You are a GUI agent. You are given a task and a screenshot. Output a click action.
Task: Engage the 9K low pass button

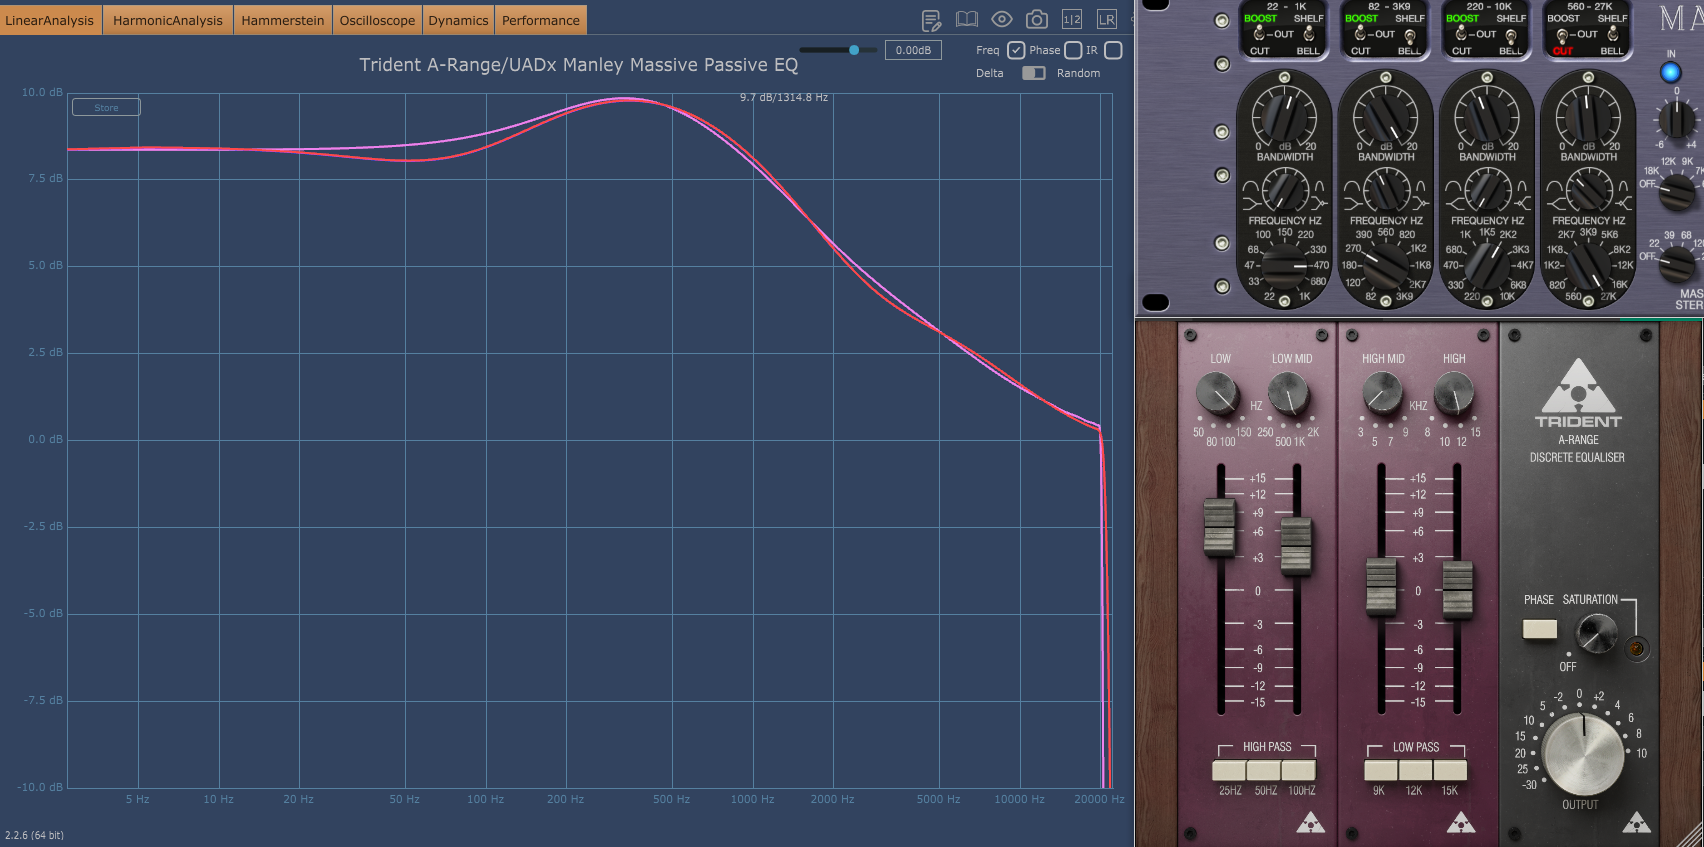tap(1381, 770)
